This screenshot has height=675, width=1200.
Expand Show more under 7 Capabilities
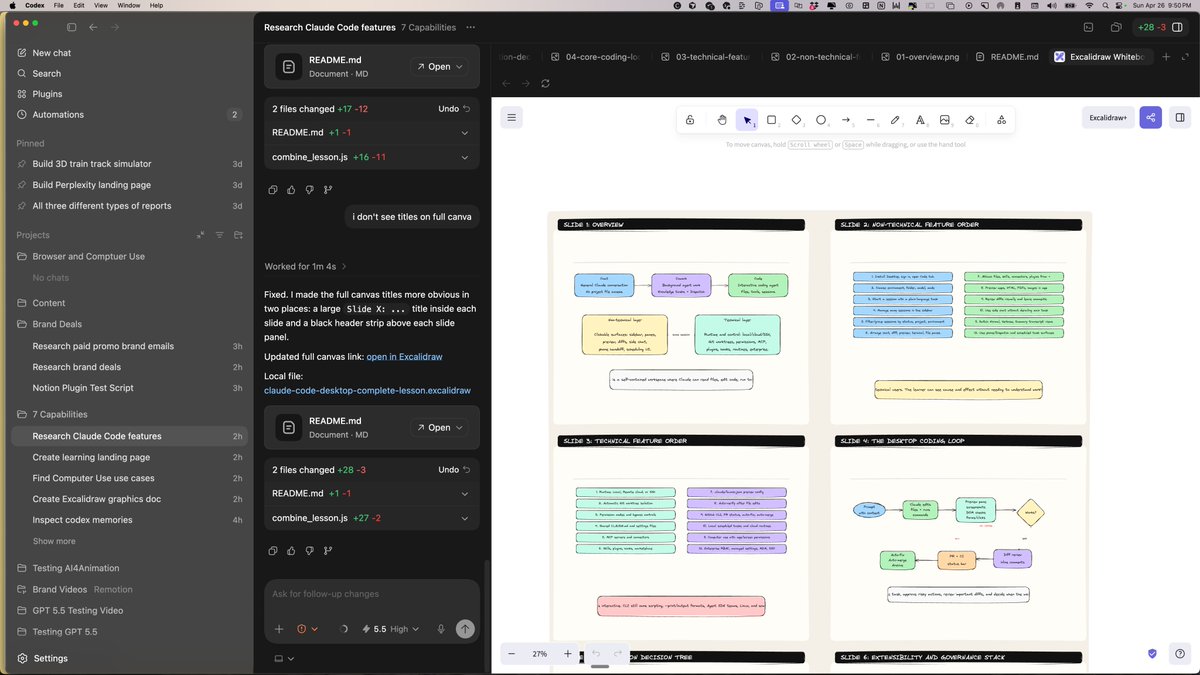pyautogui.click(x=54, y=541)
